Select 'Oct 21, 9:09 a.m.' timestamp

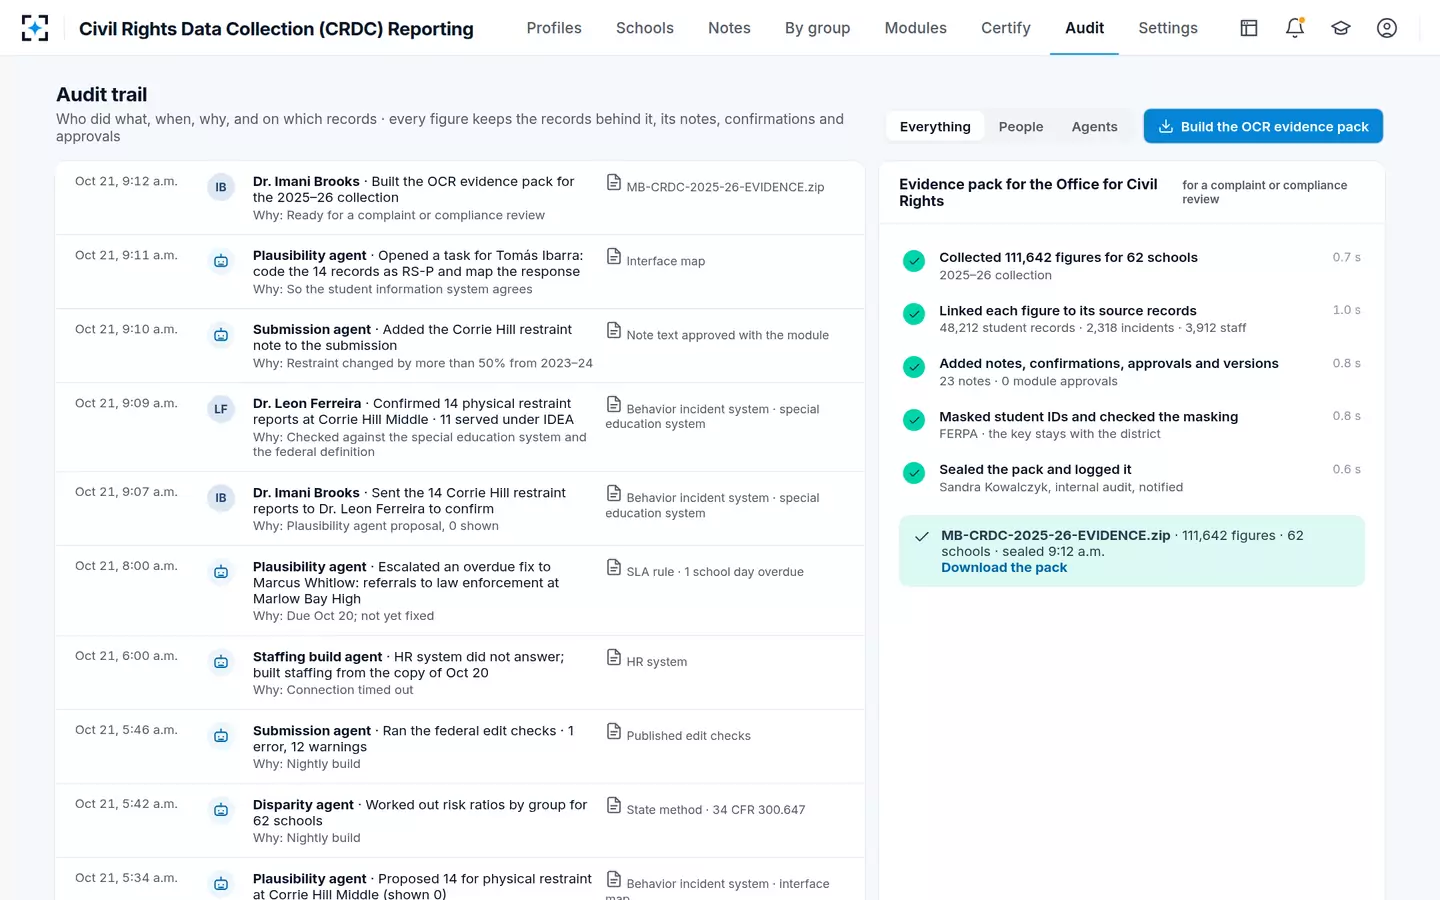click(126, 403)
